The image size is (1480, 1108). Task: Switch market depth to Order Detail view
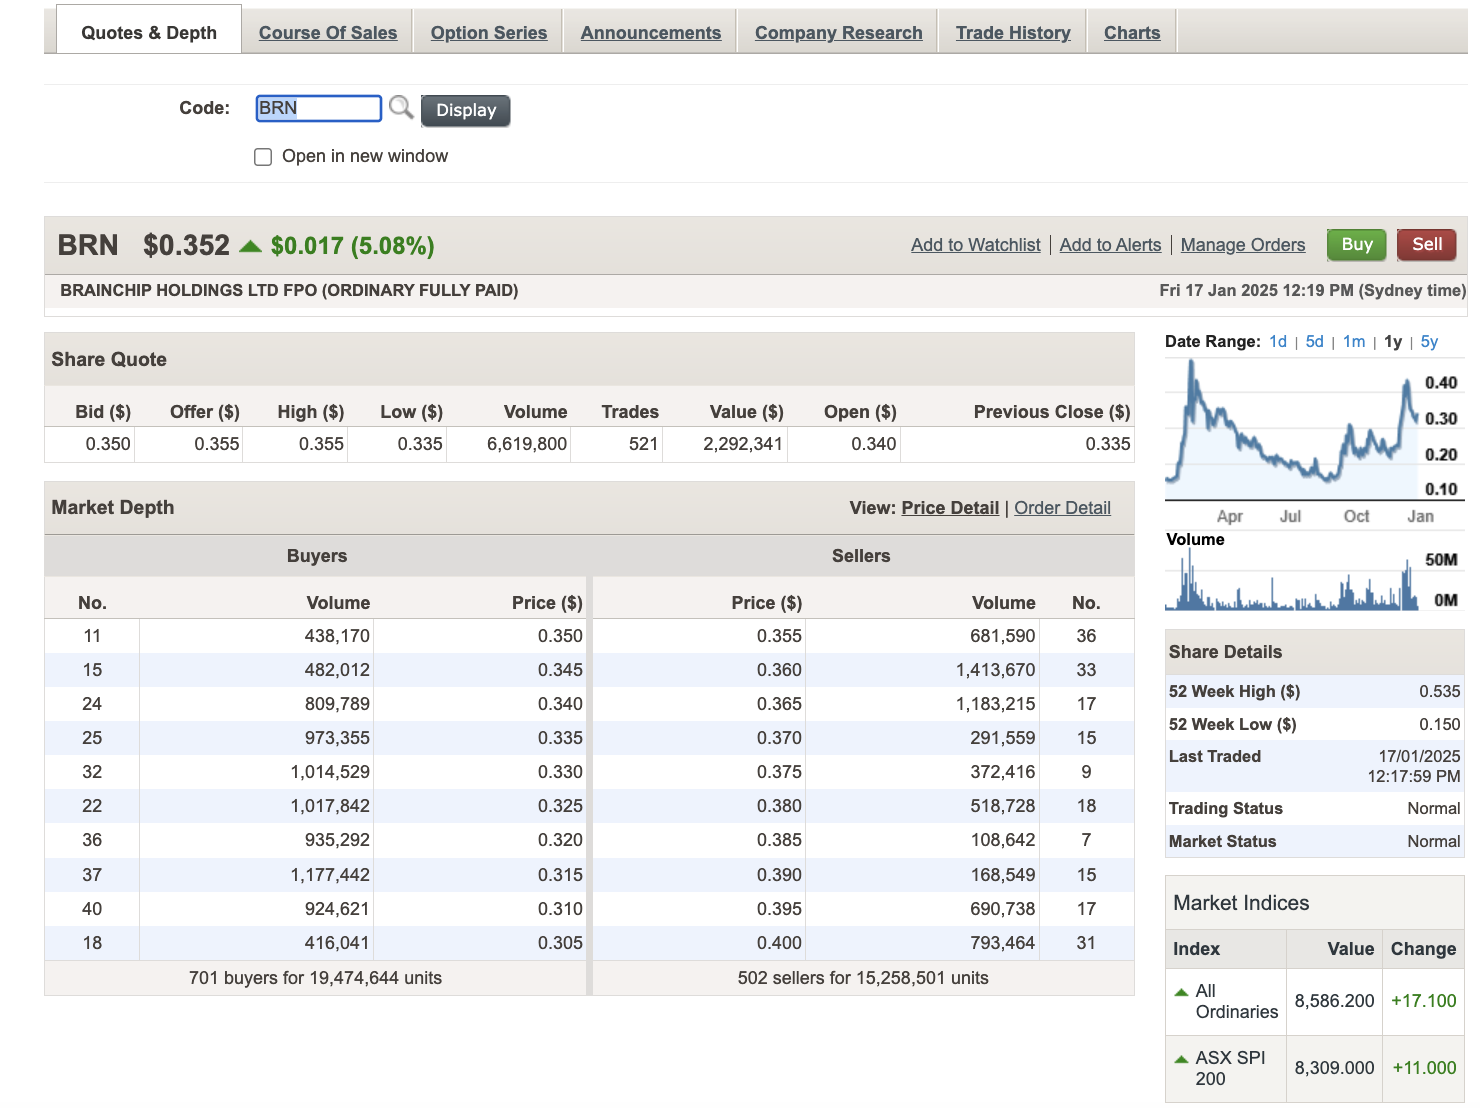(x=1062, y=508)
